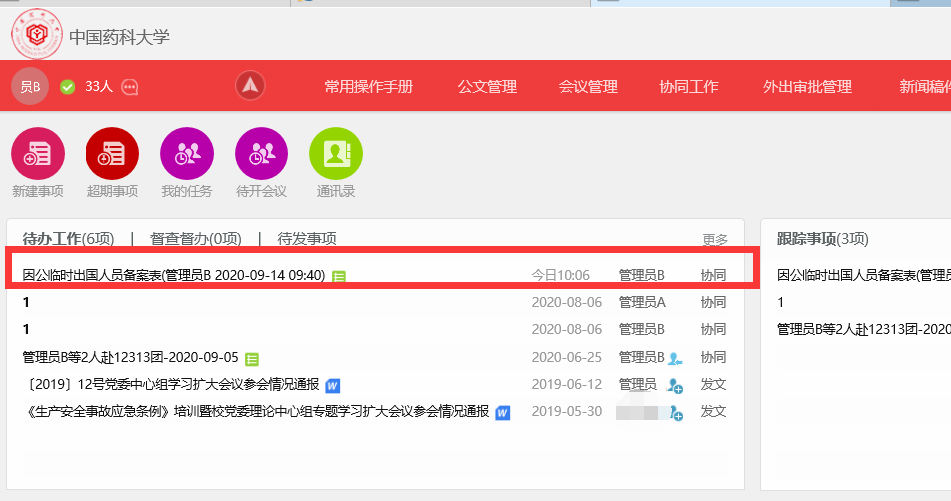
Task: Click the user avatar 员B
Action: 30,86
